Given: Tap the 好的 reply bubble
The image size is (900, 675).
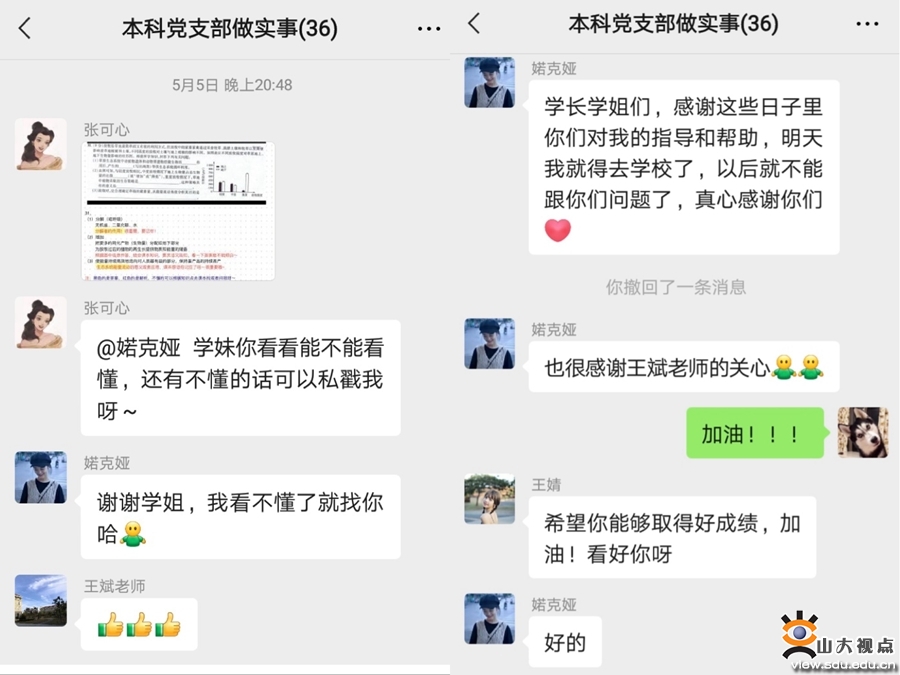Looking at the screenshot, I should (565, 642).
